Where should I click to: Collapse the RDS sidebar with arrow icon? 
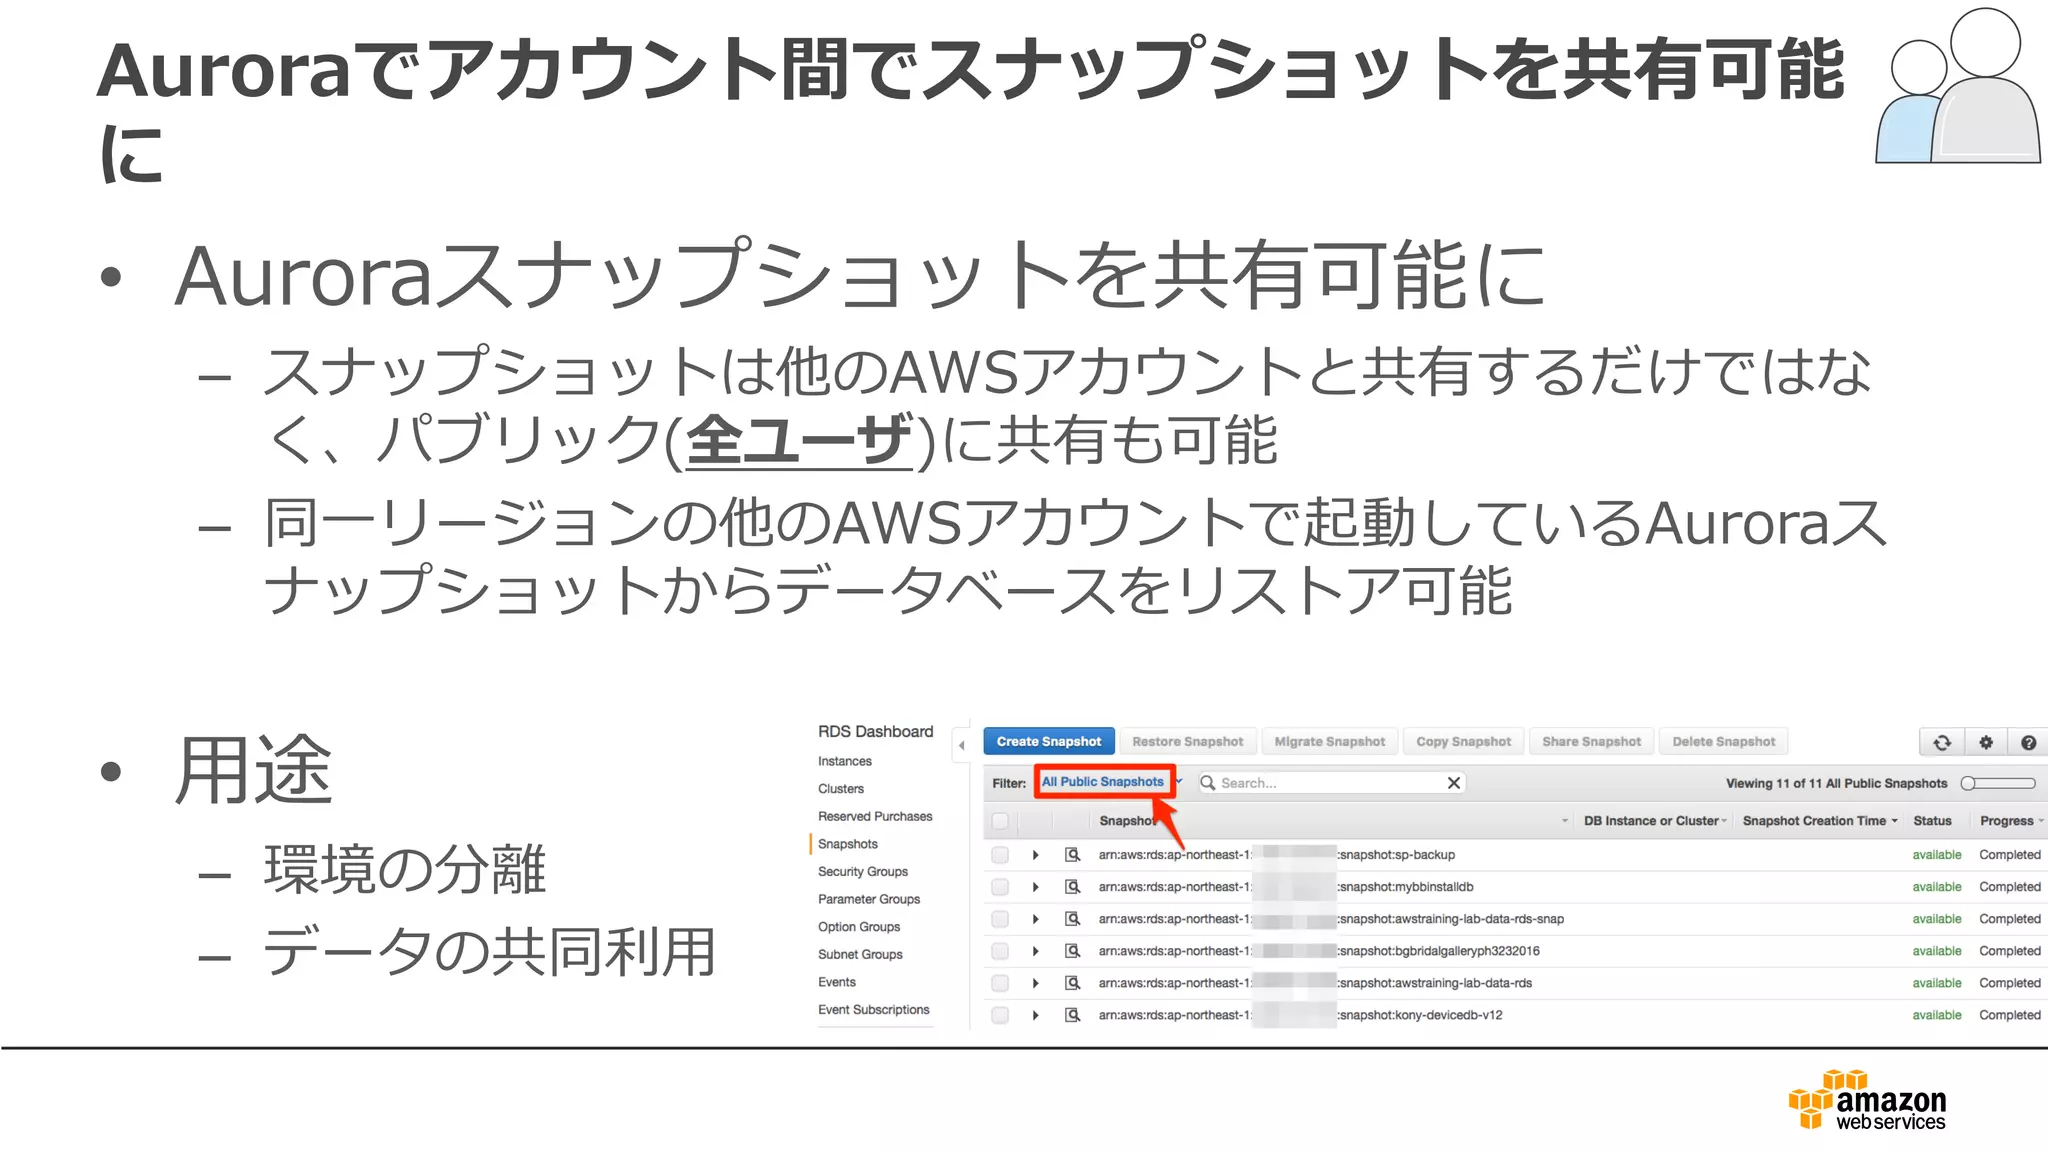[x=961, y=745]
